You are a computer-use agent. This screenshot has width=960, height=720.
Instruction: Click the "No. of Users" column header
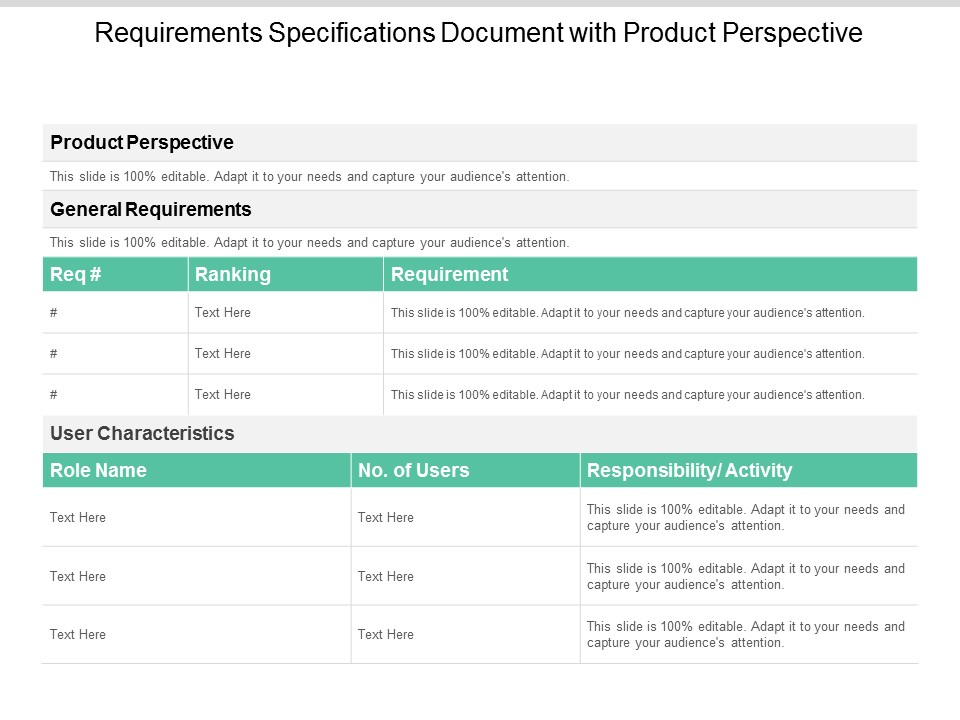click(466, 470)
